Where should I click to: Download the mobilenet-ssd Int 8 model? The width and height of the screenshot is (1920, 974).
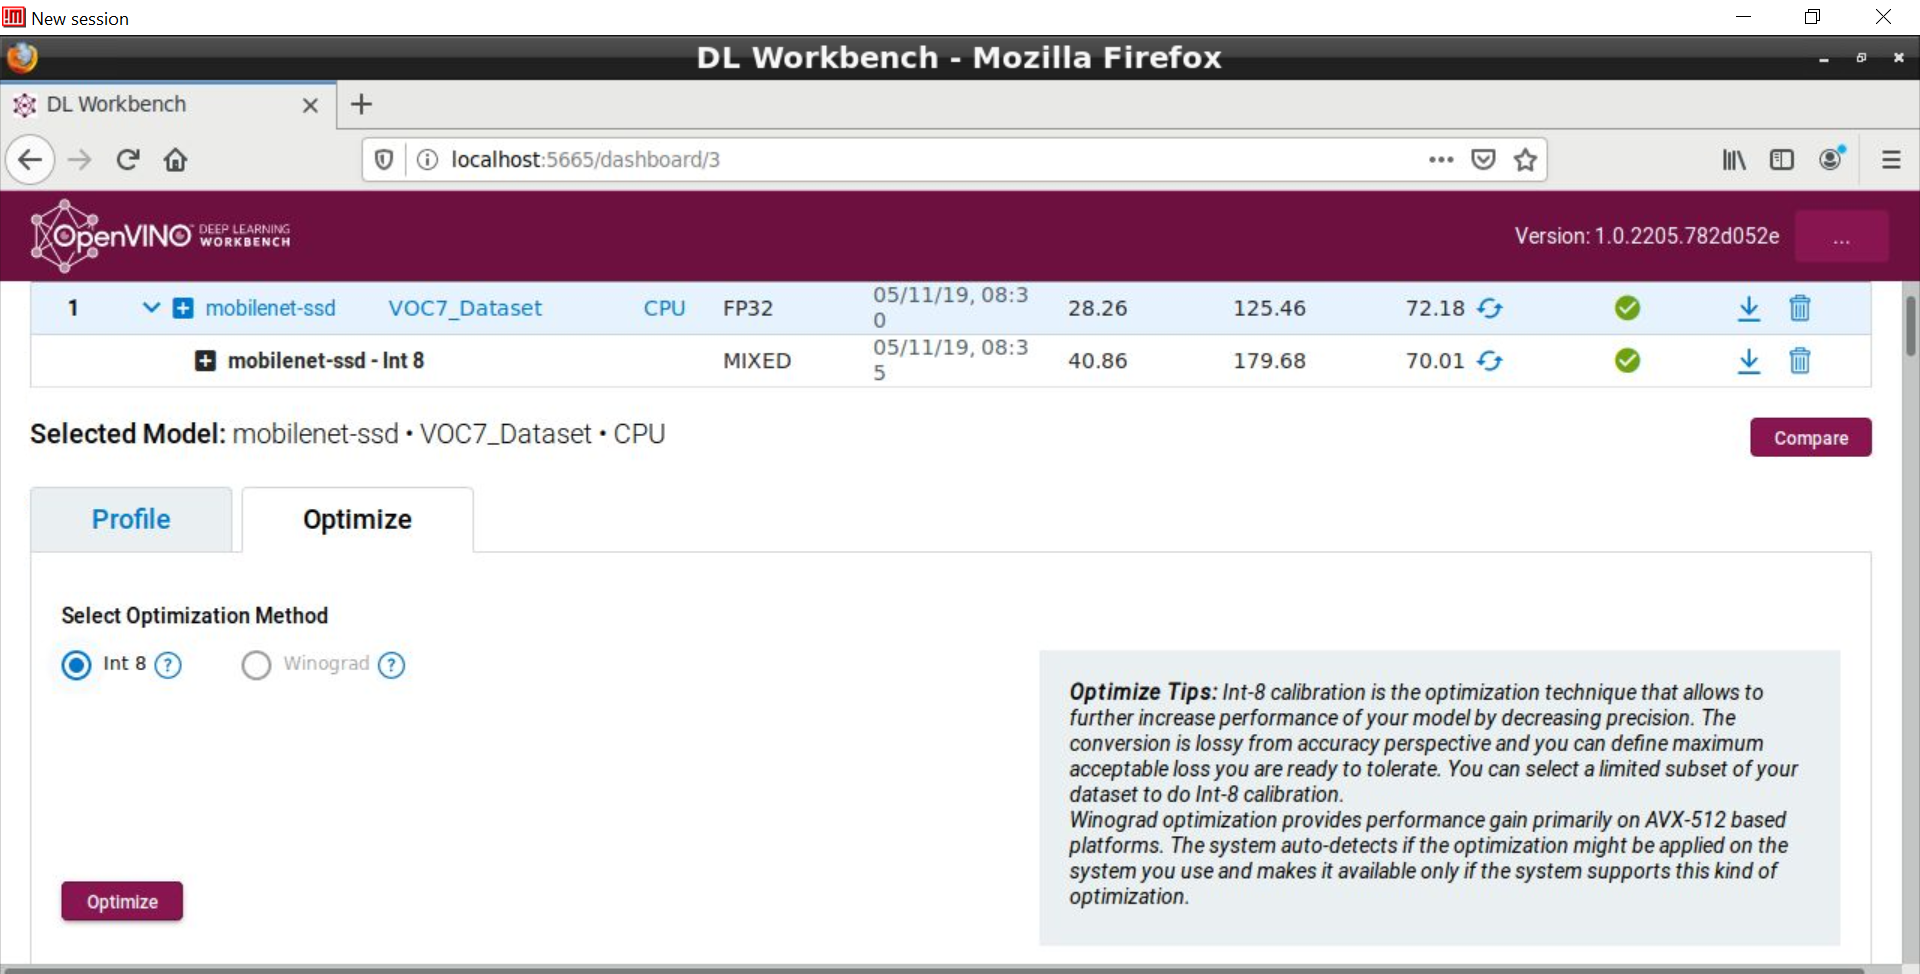1748,361
